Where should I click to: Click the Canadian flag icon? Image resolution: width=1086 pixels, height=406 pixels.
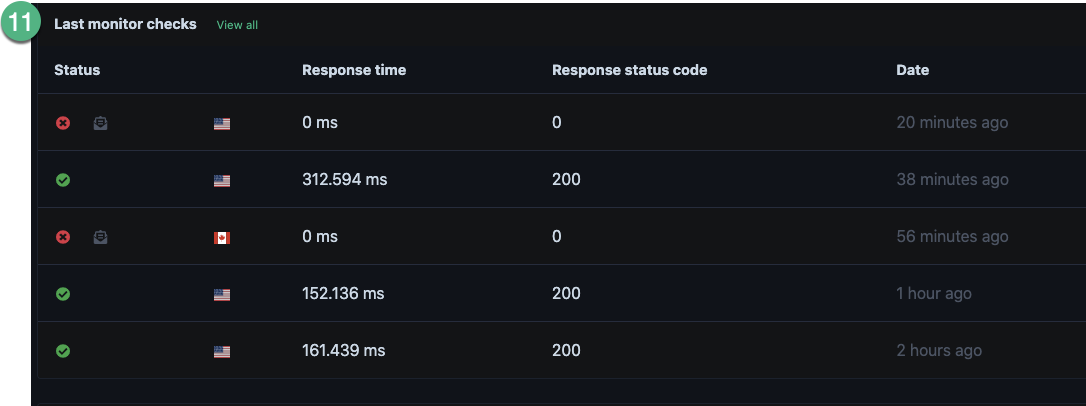pyautogui.click(x=222, y=238)
